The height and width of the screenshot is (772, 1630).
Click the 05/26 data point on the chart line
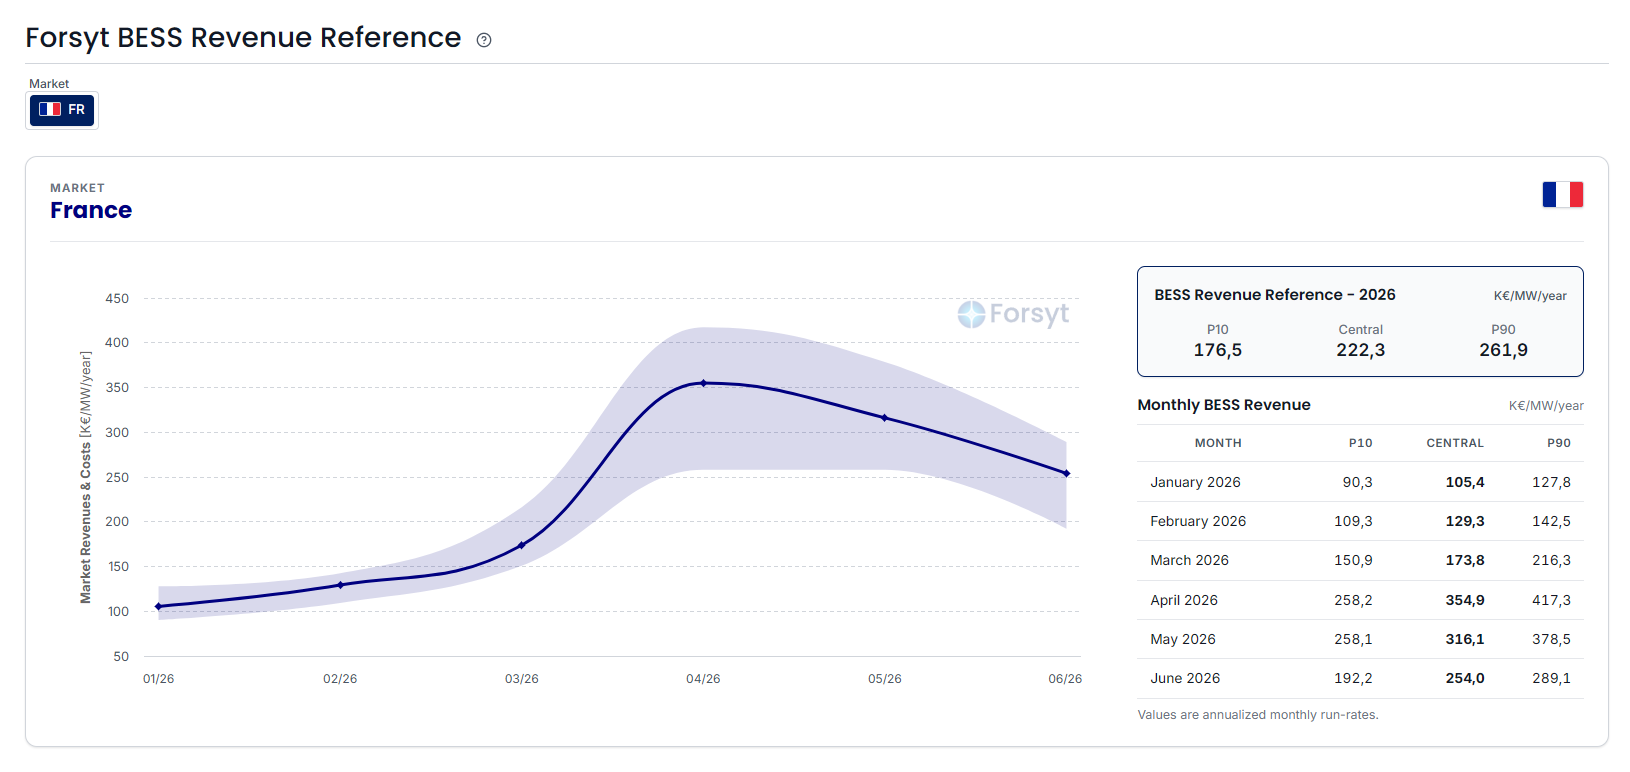coord(884,418)
